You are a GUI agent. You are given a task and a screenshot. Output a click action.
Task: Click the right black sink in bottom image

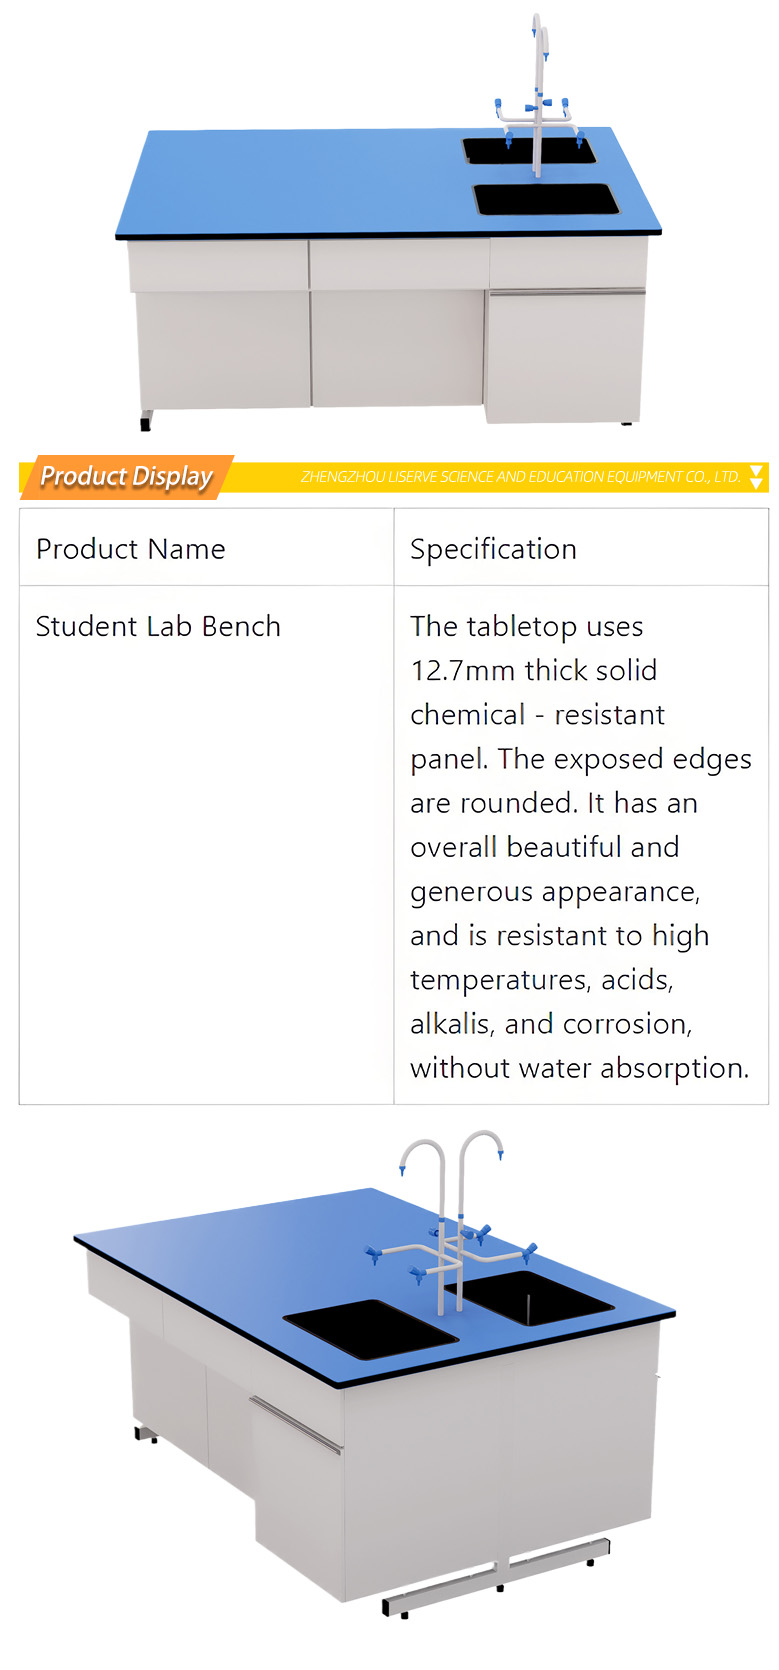(x=534, y=1297)
